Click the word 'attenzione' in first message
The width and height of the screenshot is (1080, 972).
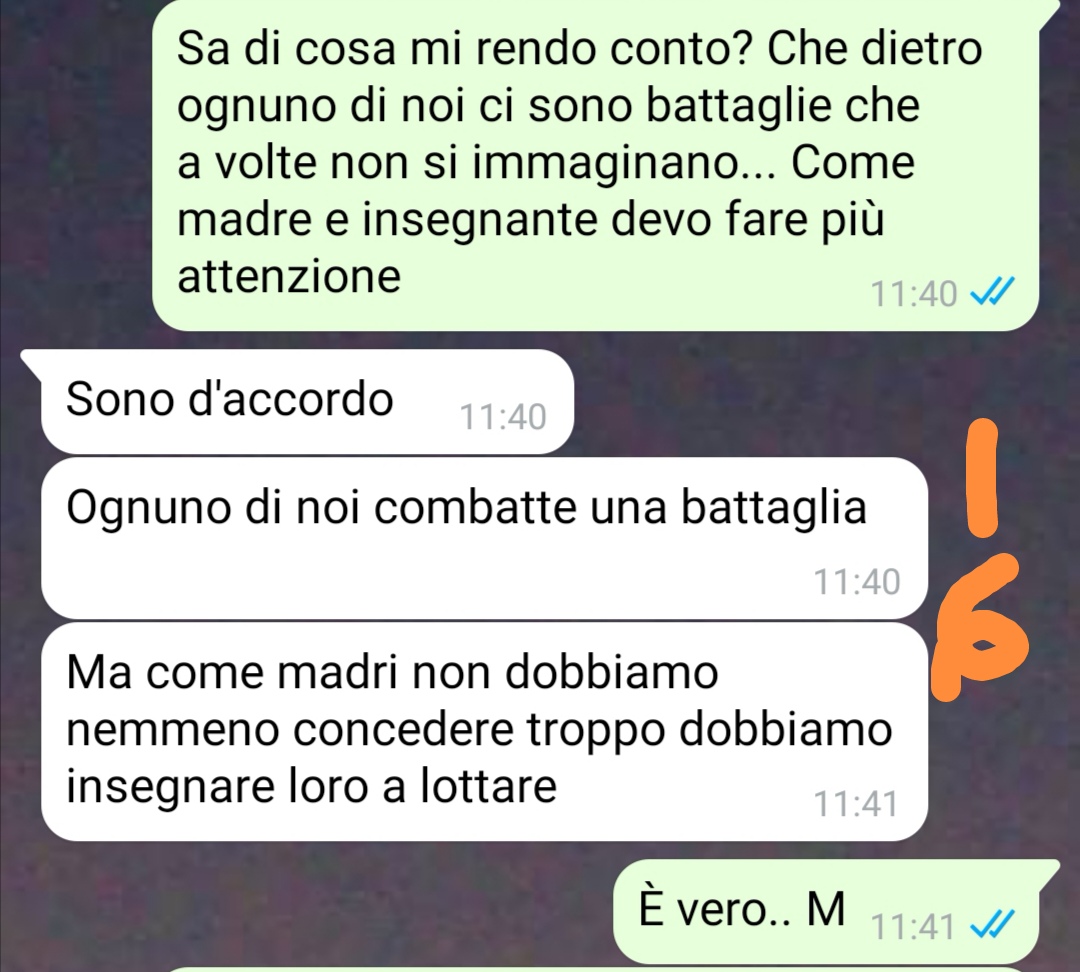pyautogui.click(x=289, y=276)
